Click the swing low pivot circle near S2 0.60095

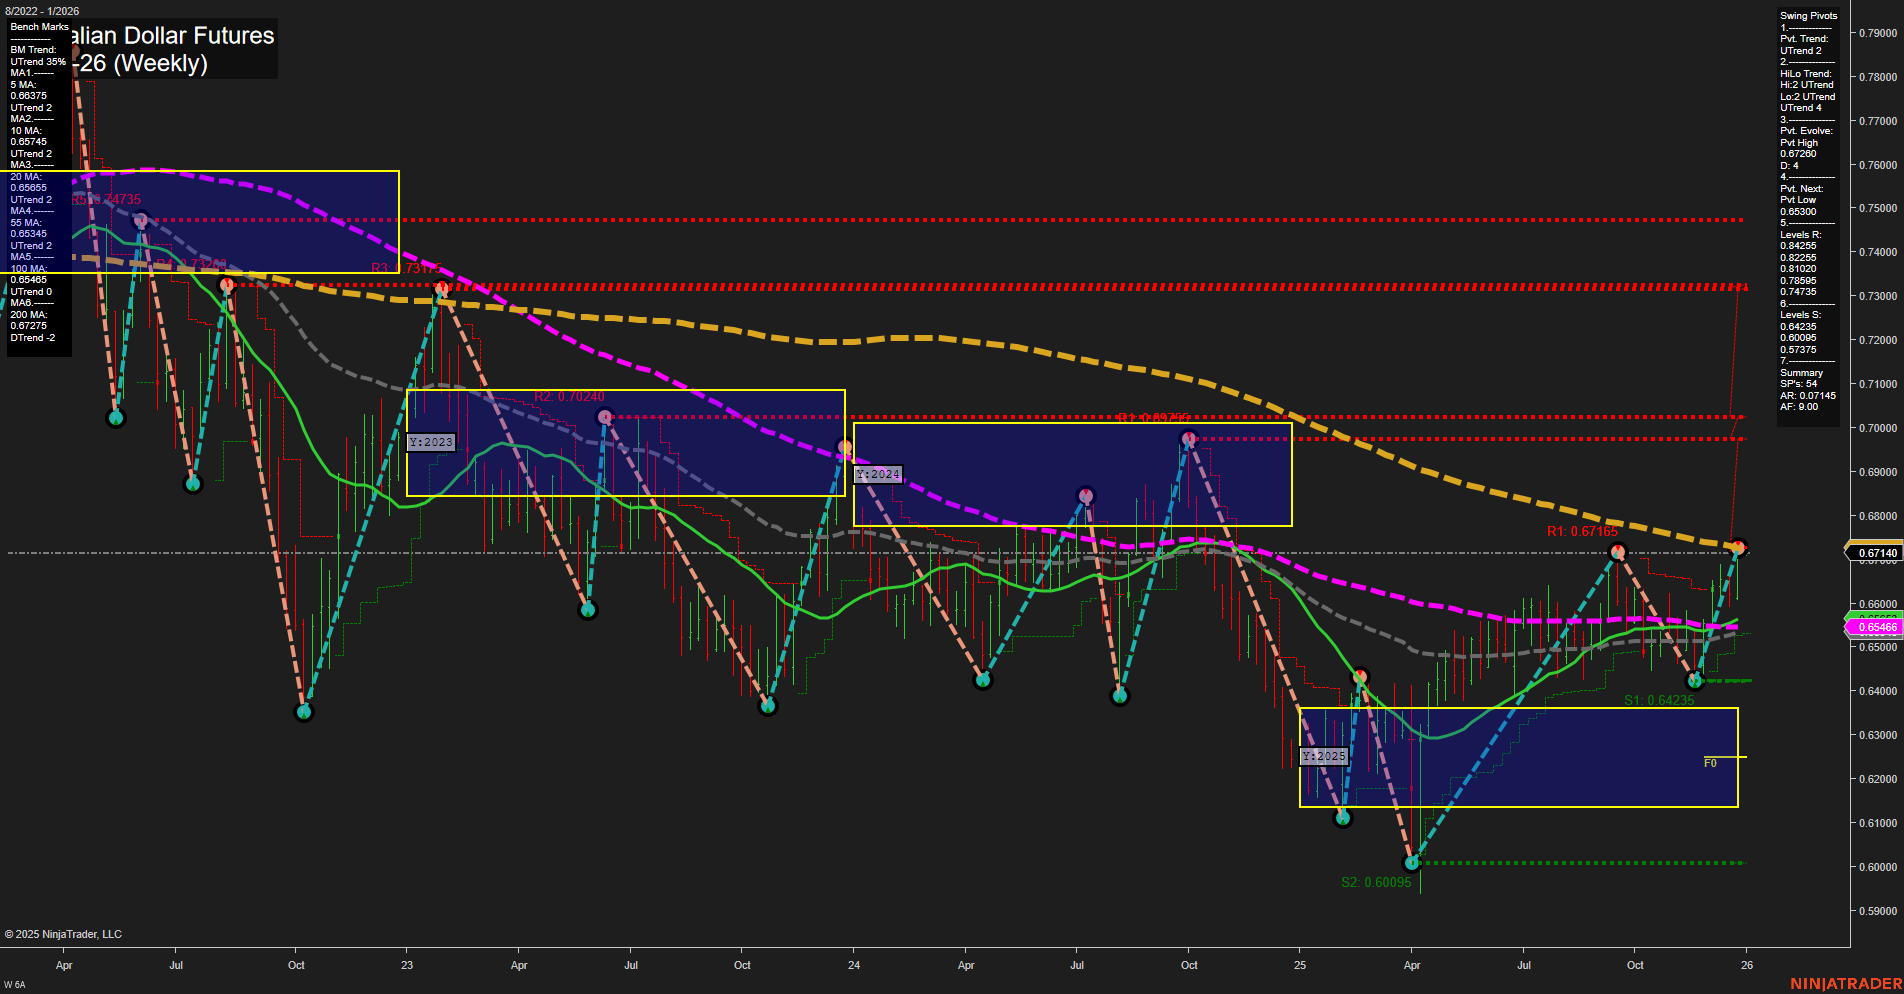pyautogui.click(x=1411, y=861)
